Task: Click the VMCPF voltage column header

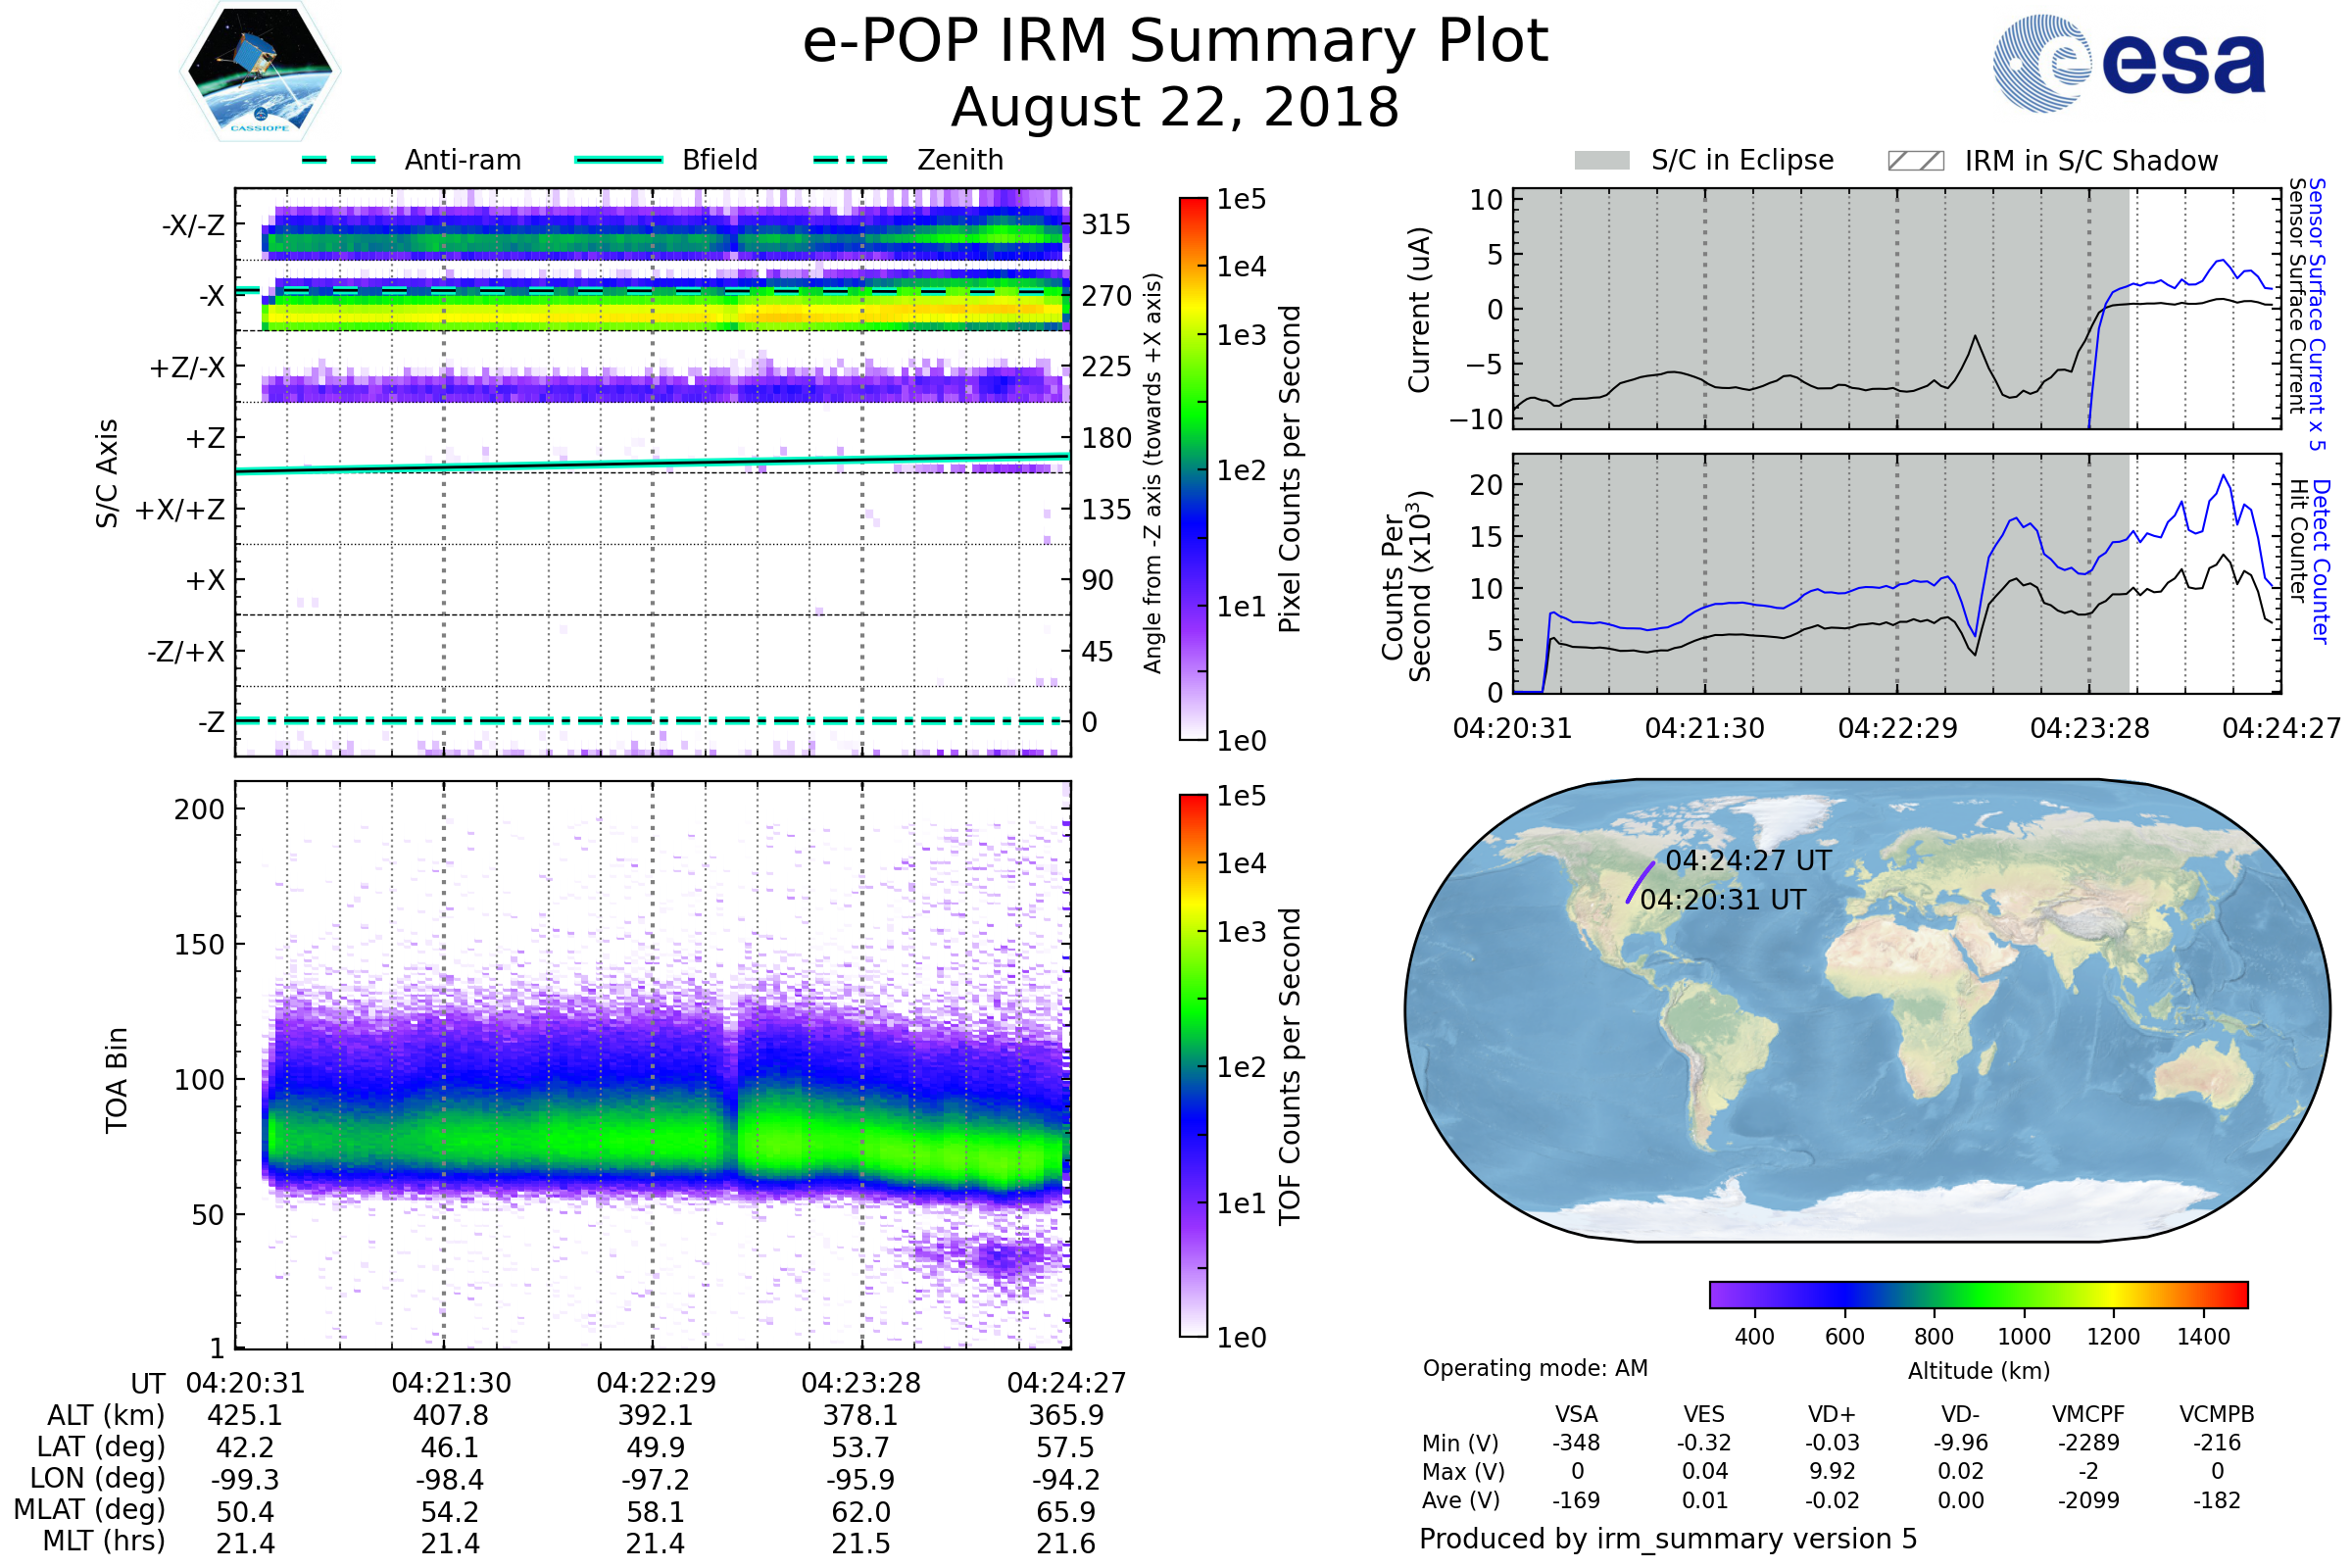Action: point(2088,1415)
